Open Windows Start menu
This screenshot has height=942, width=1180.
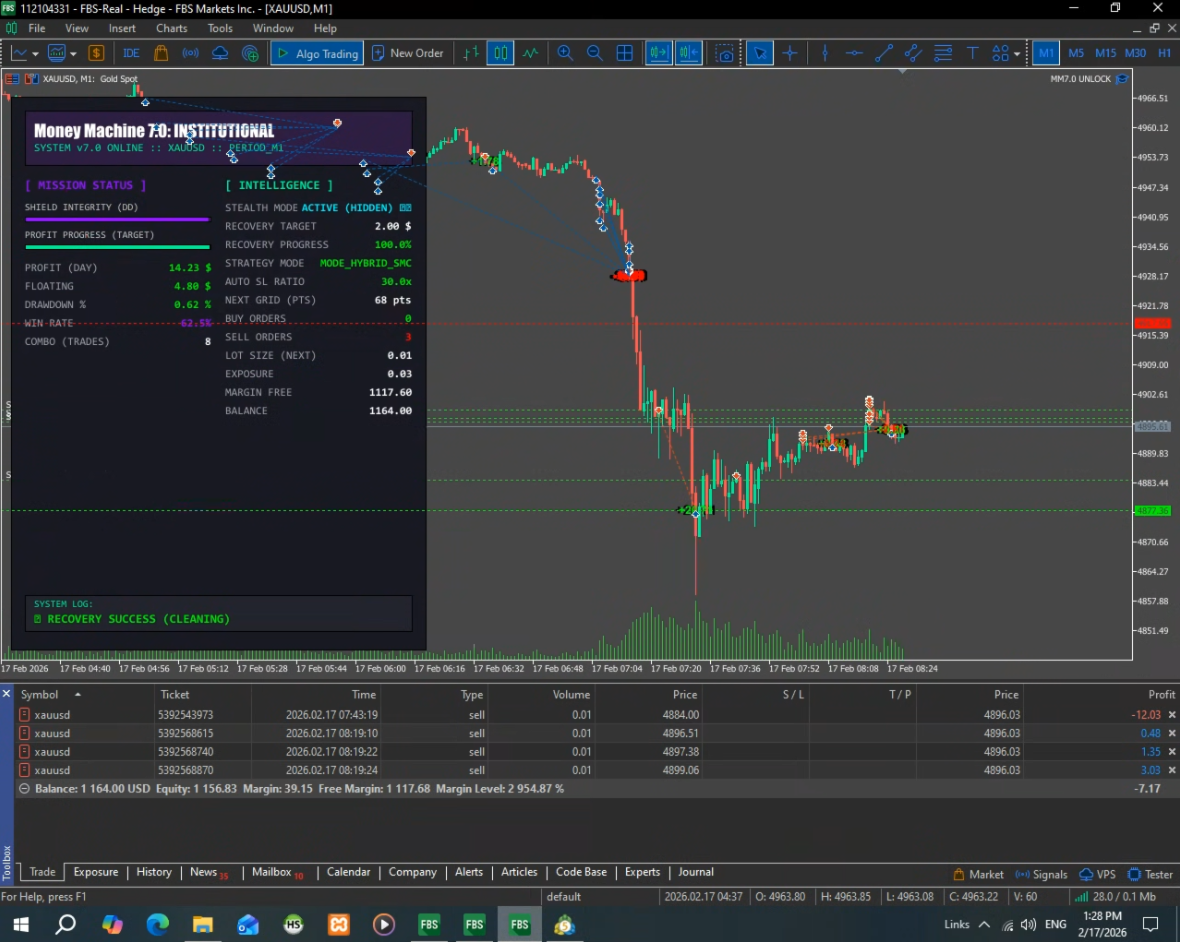[x=21, y=925]
